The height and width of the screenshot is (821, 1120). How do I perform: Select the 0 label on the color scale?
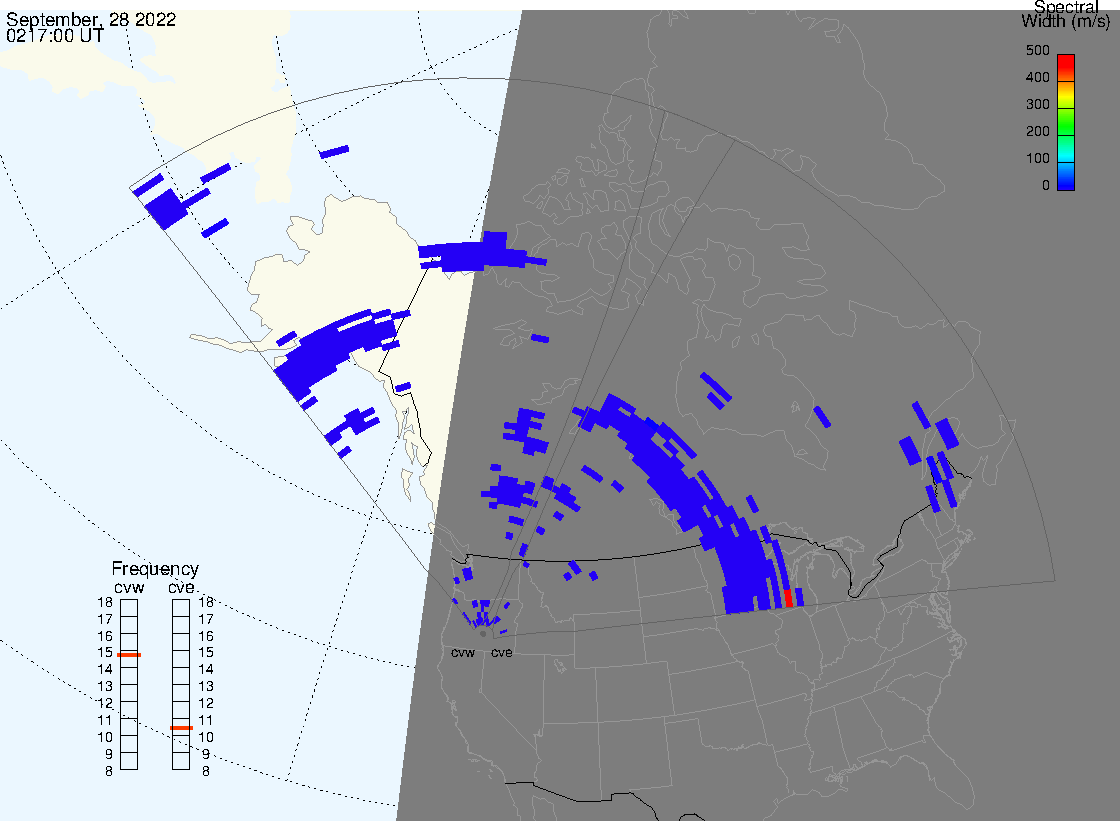coord(1046,186)
